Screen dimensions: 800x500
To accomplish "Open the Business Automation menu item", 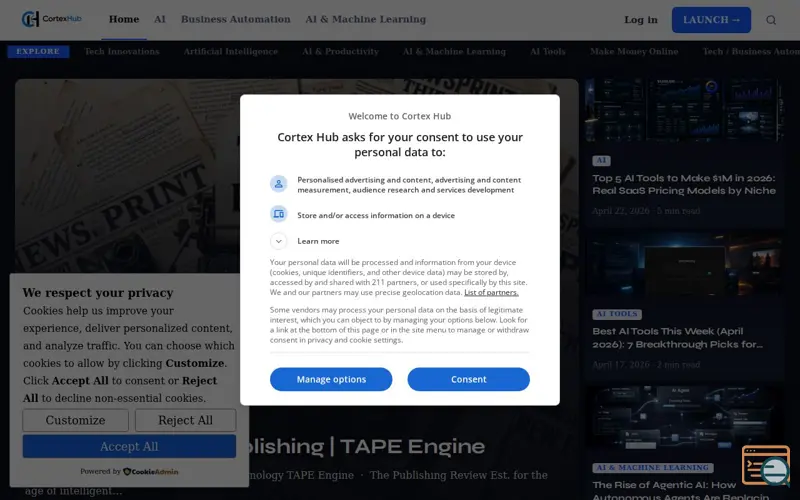I will 236,19.
